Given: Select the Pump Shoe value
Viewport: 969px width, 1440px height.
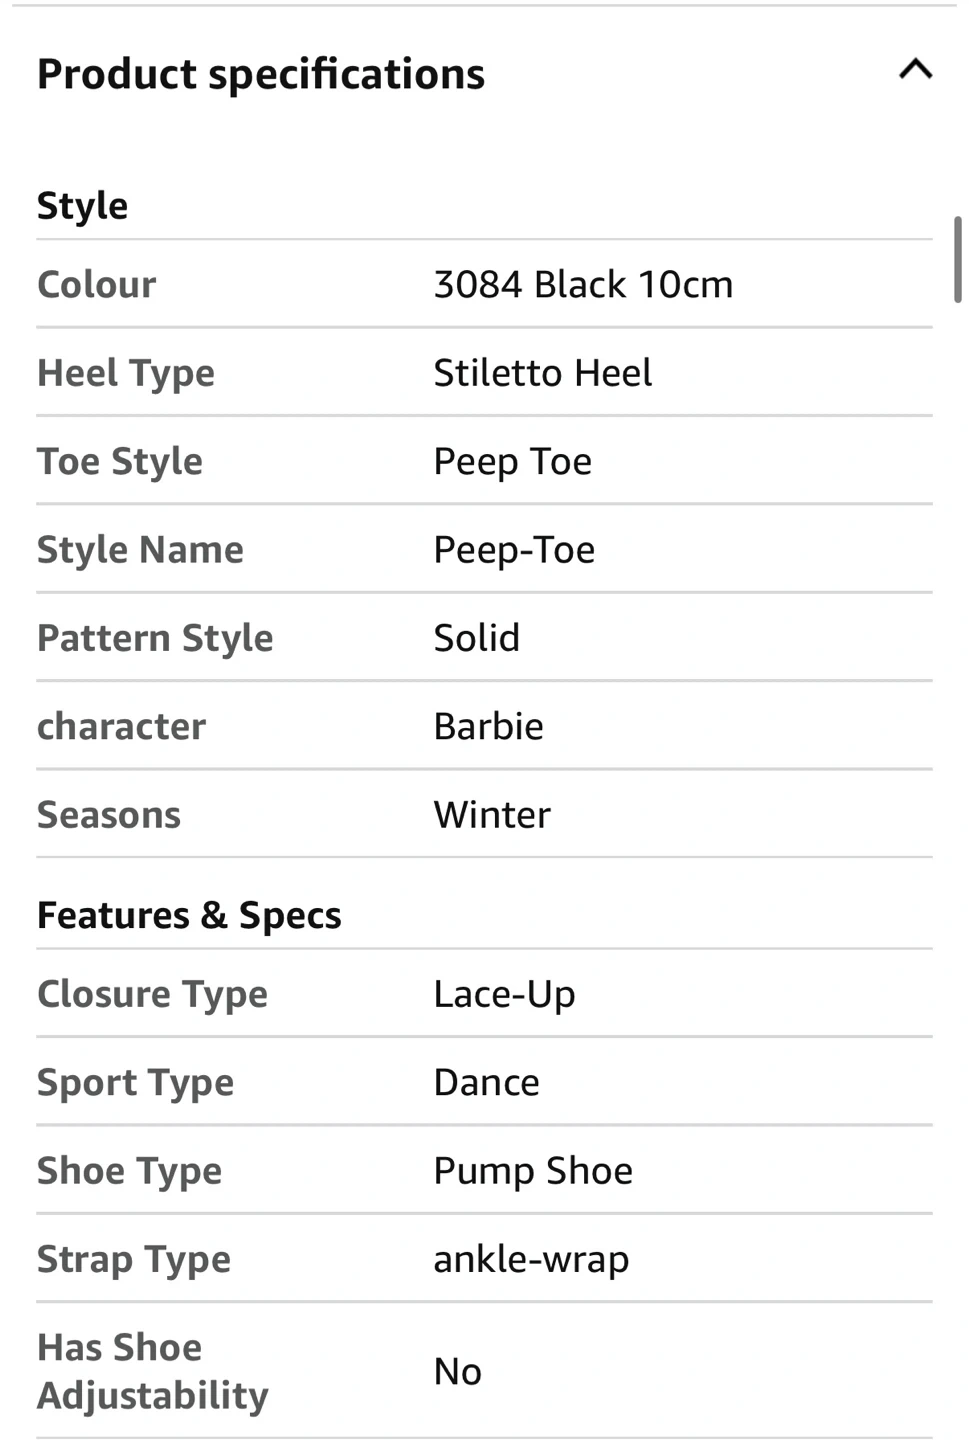Looking at the screenshot, I should pos(533,1171).
